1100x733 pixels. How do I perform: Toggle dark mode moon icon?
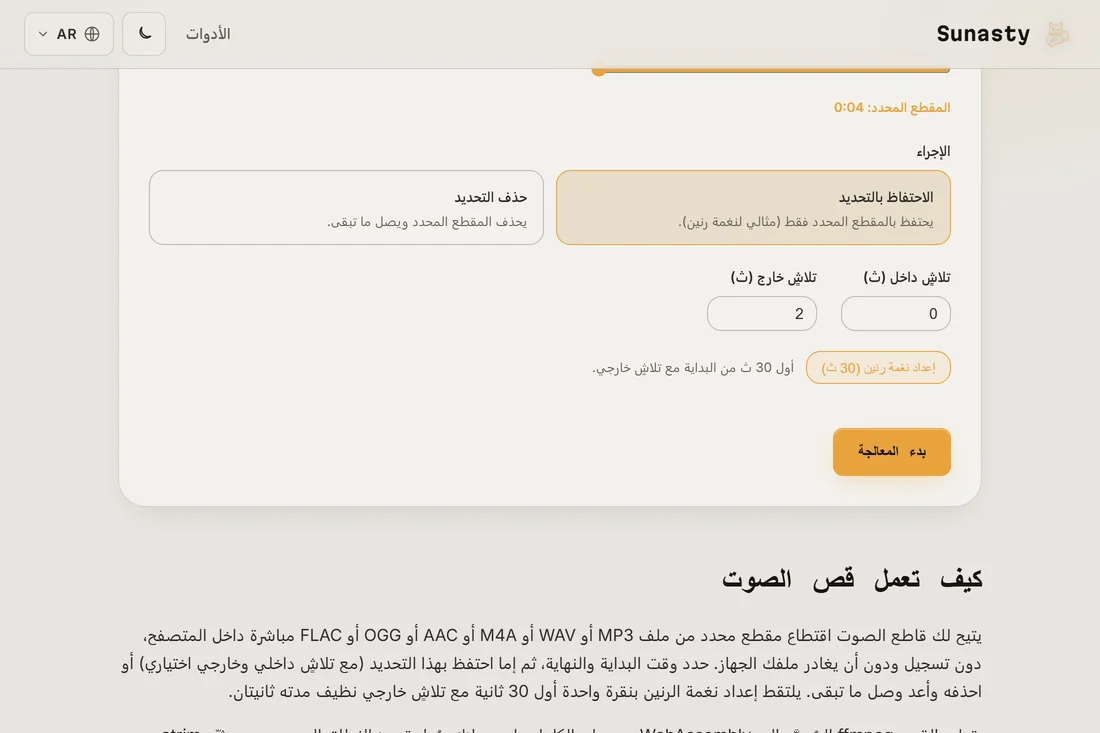click(x=144, y=34)
